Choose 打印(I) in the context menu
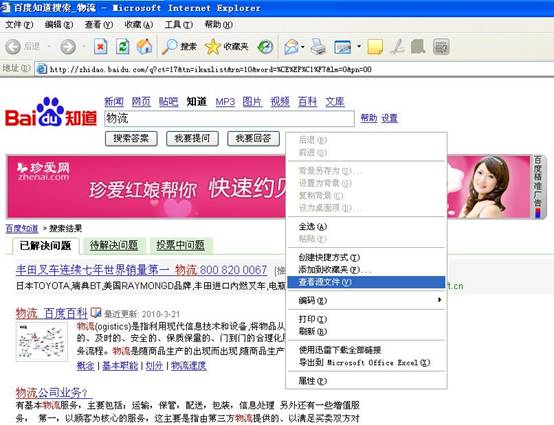Screen dimensions: 554x425 (366, 319)
